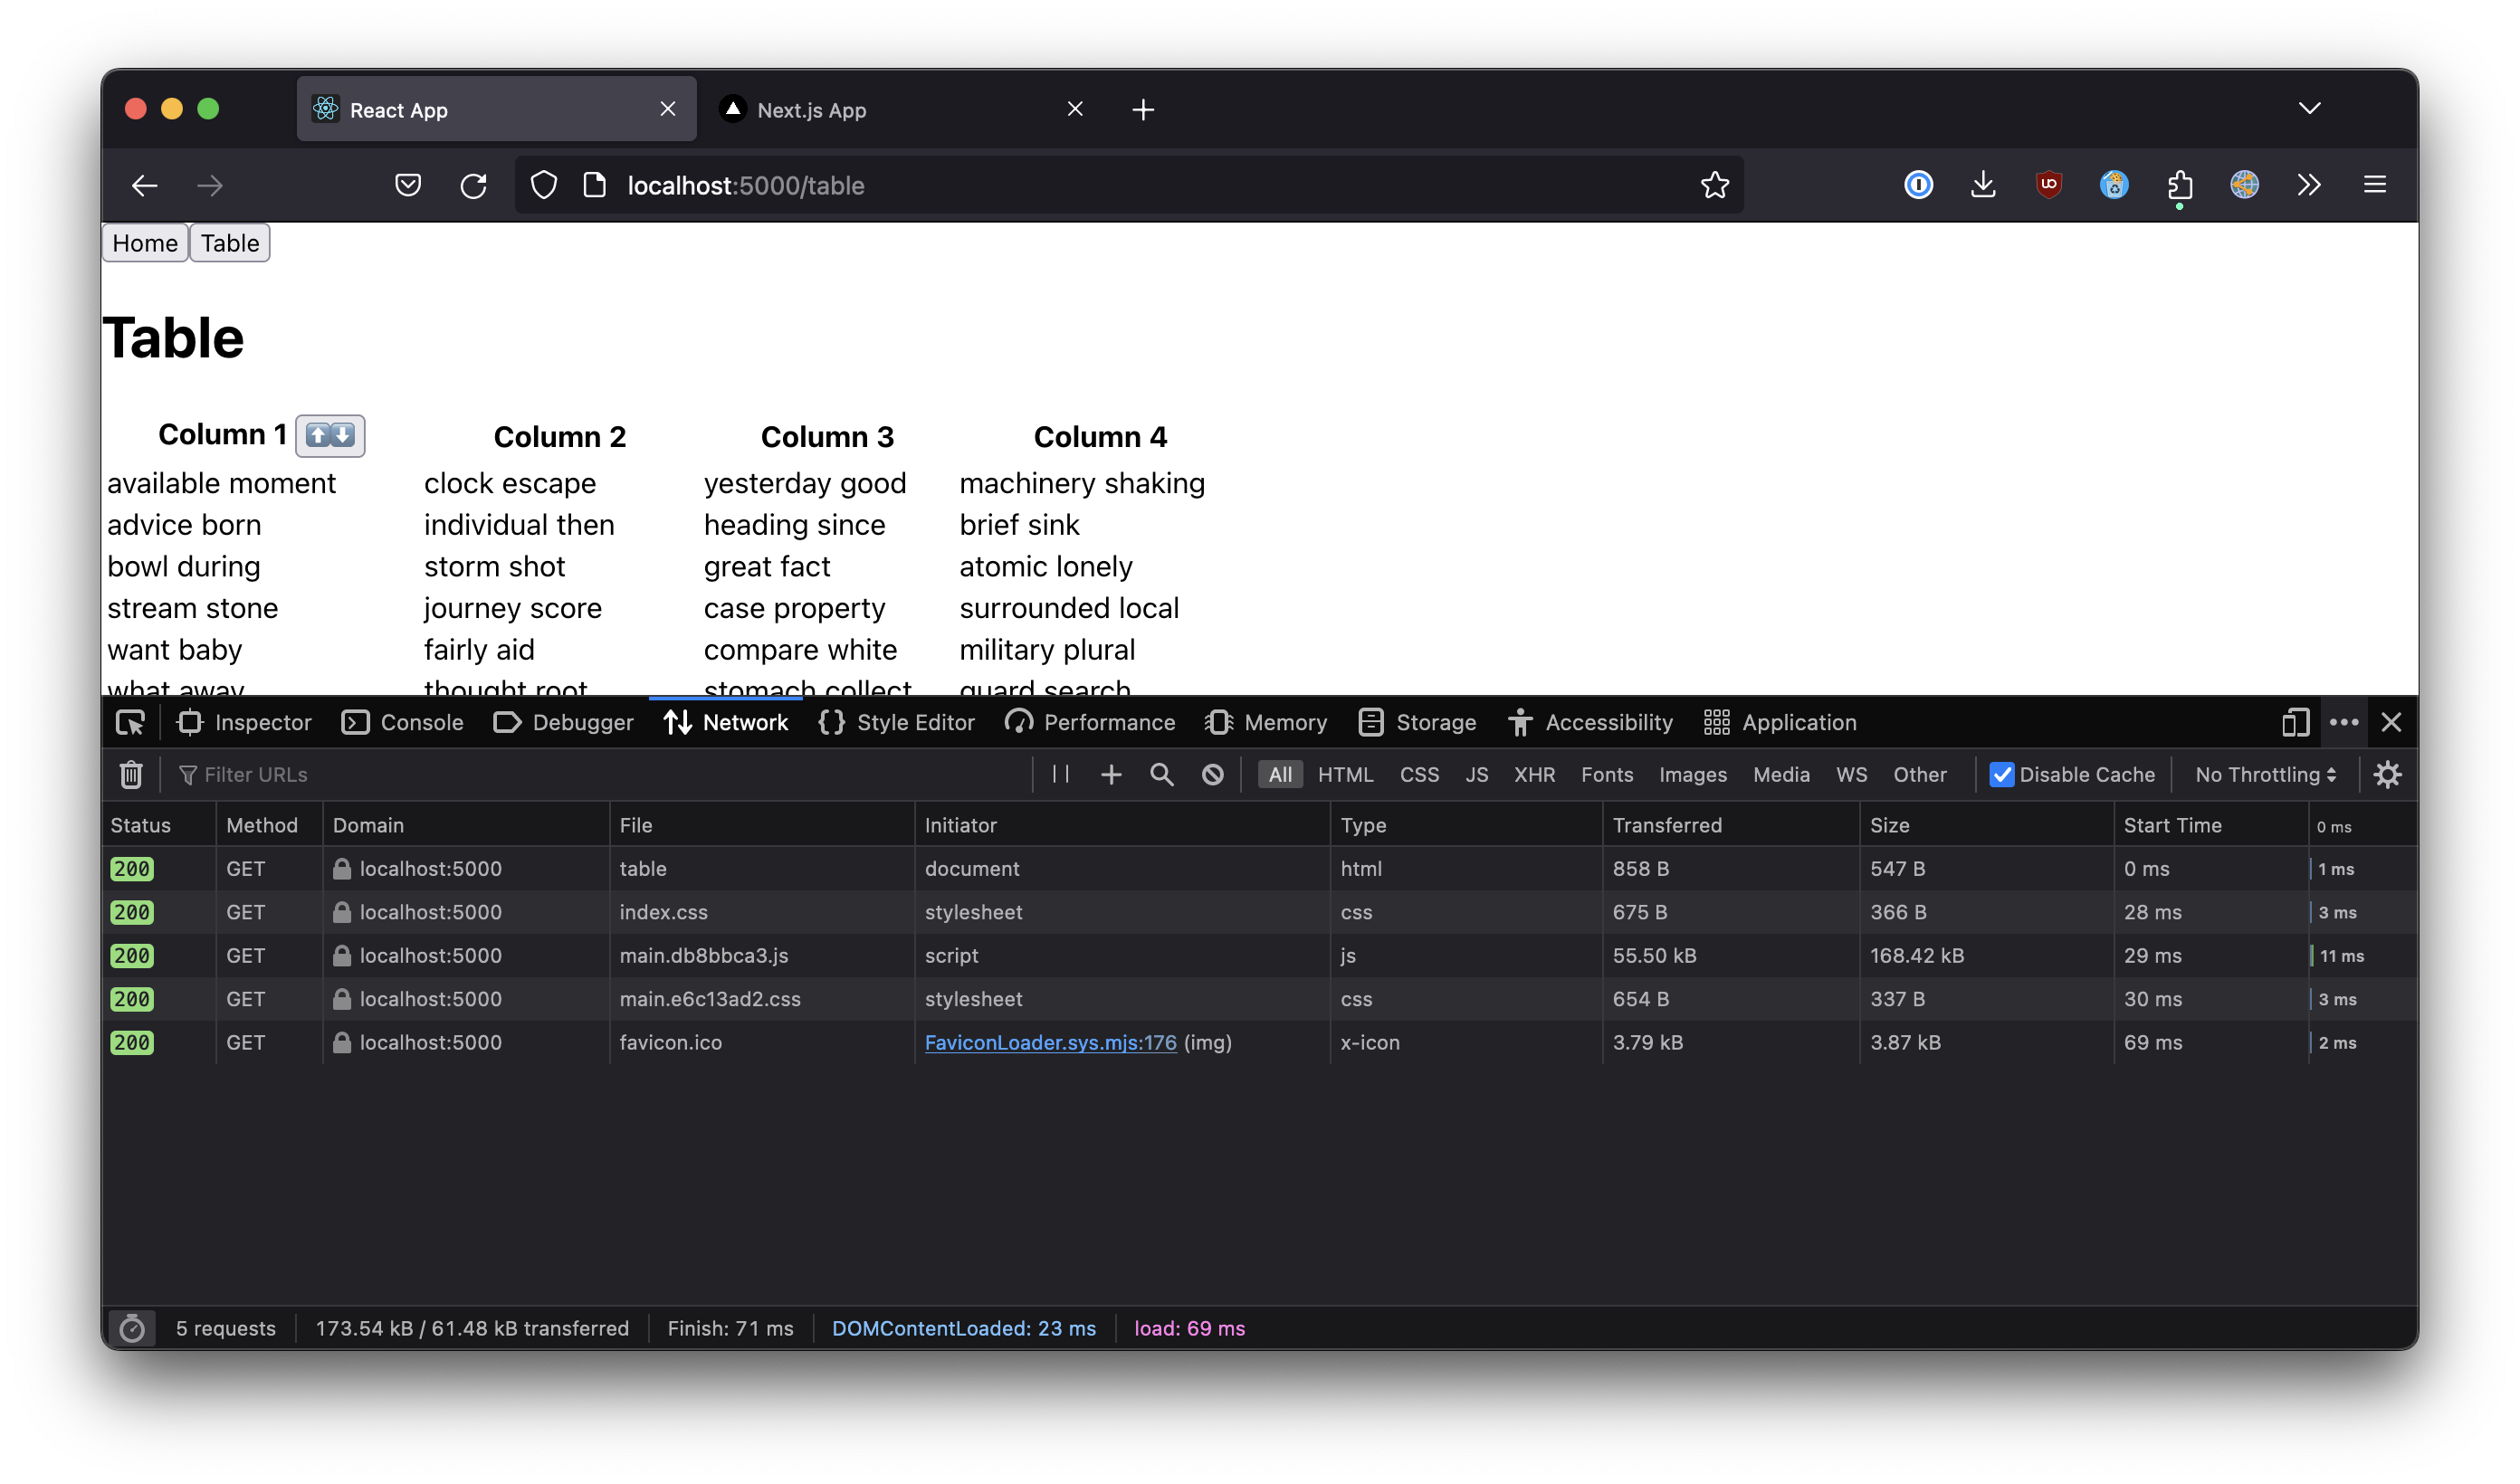Image resolution: width=2520 pixels, height=1484 pixels.
Task: Open the list all tabs chevron
Action: pos(2309,108)
